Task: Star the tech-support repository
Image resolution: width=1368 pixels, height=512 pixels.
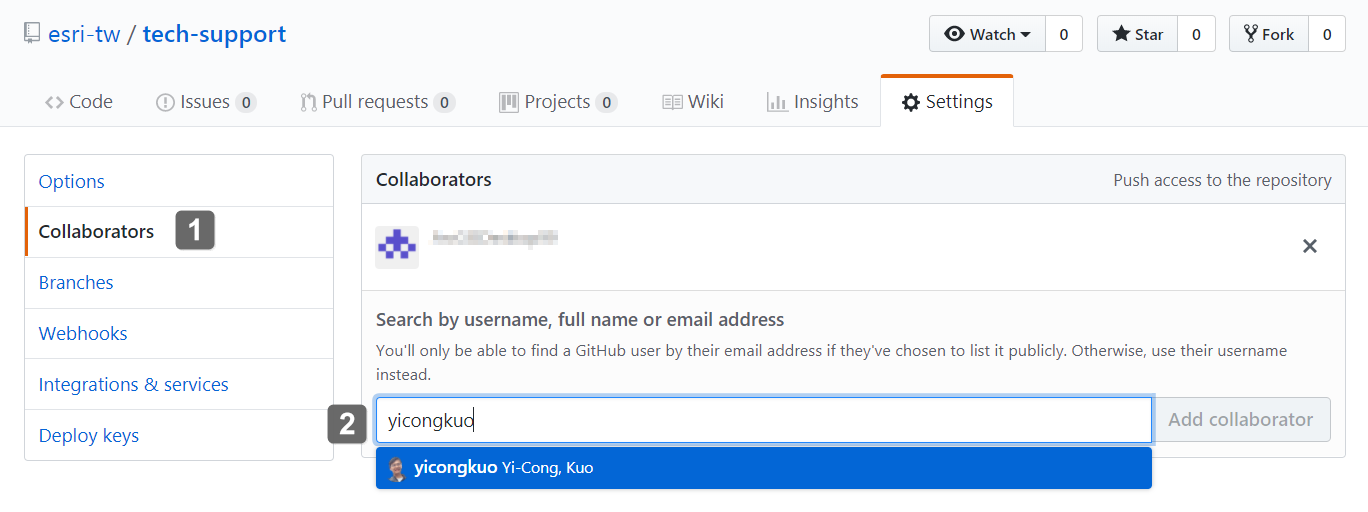Action: 1137,34
